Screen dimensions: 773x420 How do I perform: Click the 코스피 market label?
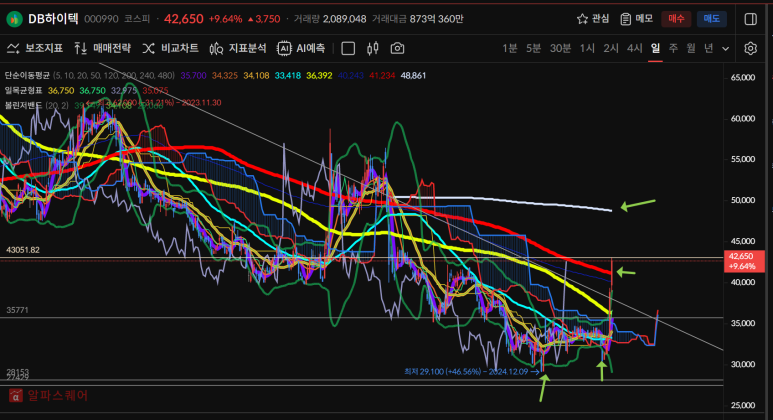coord(137,19)
